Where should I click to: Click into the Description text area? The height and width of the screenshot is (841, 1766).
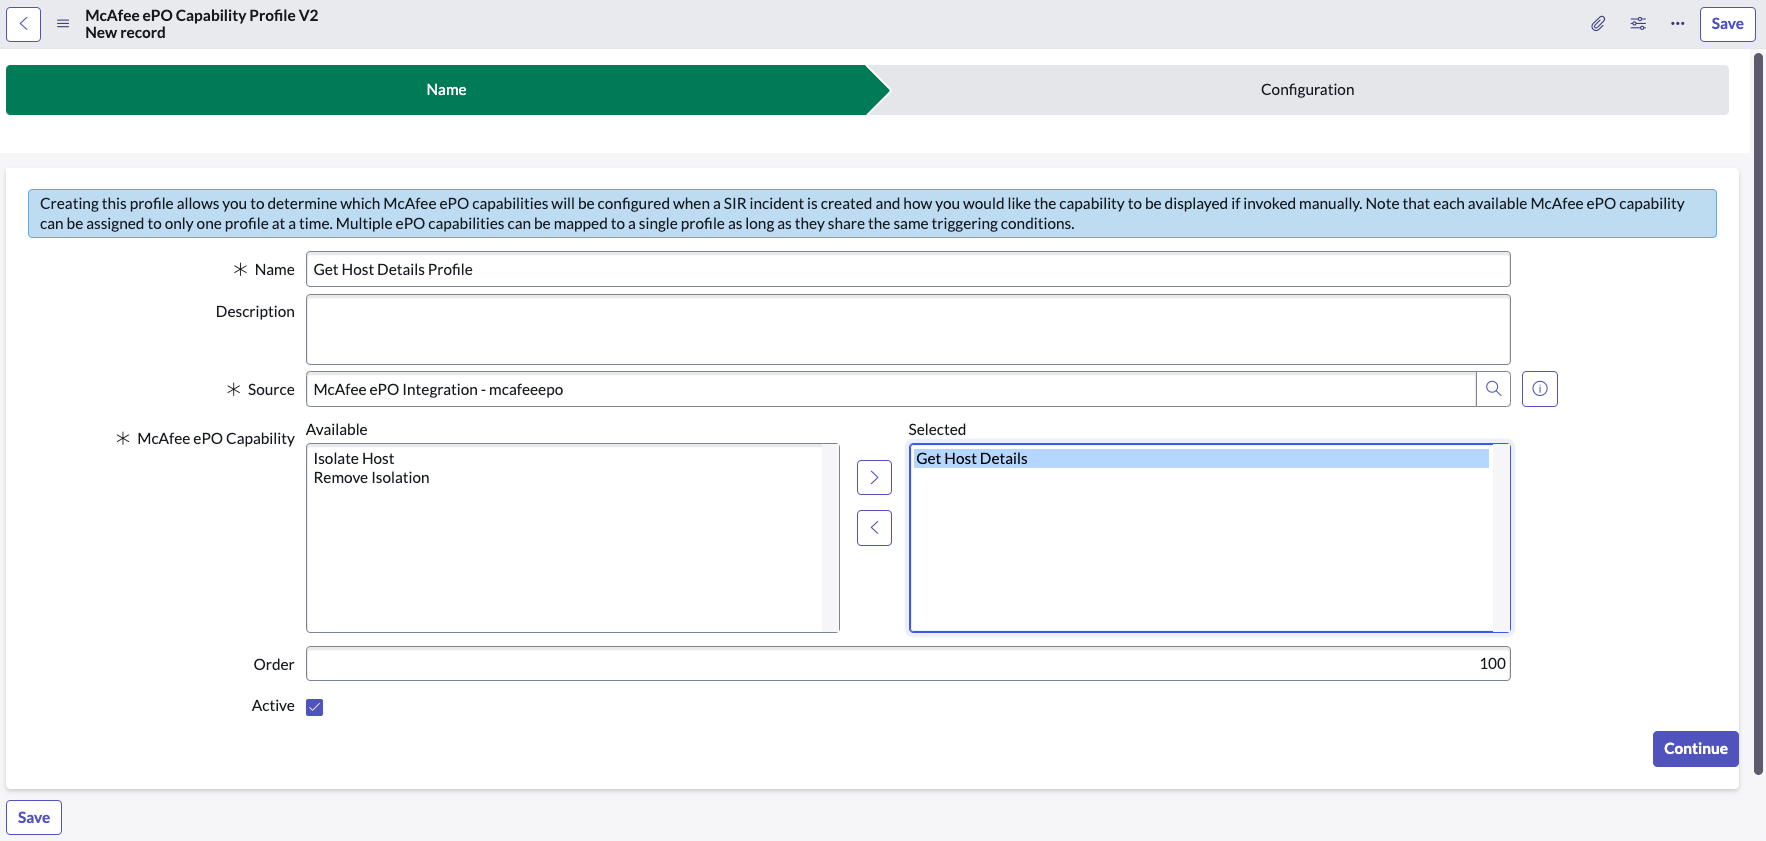[908, 329]
